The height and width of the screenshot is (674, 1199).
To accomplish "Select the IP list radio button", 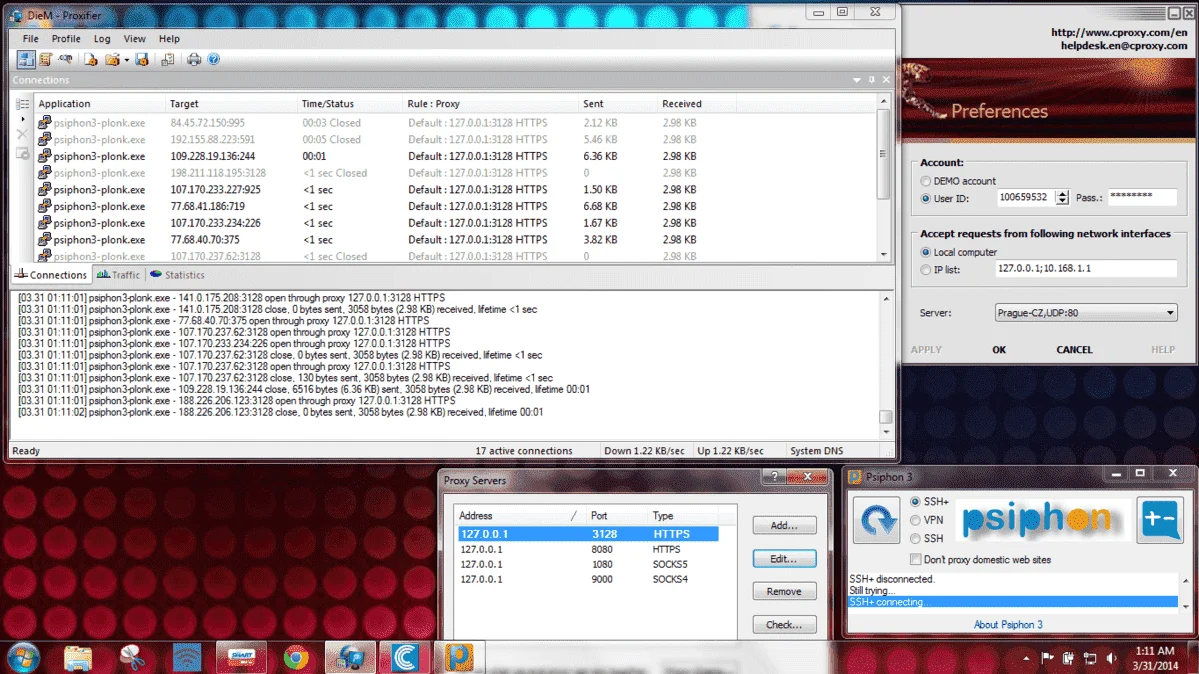I will [x=925, y=270].
